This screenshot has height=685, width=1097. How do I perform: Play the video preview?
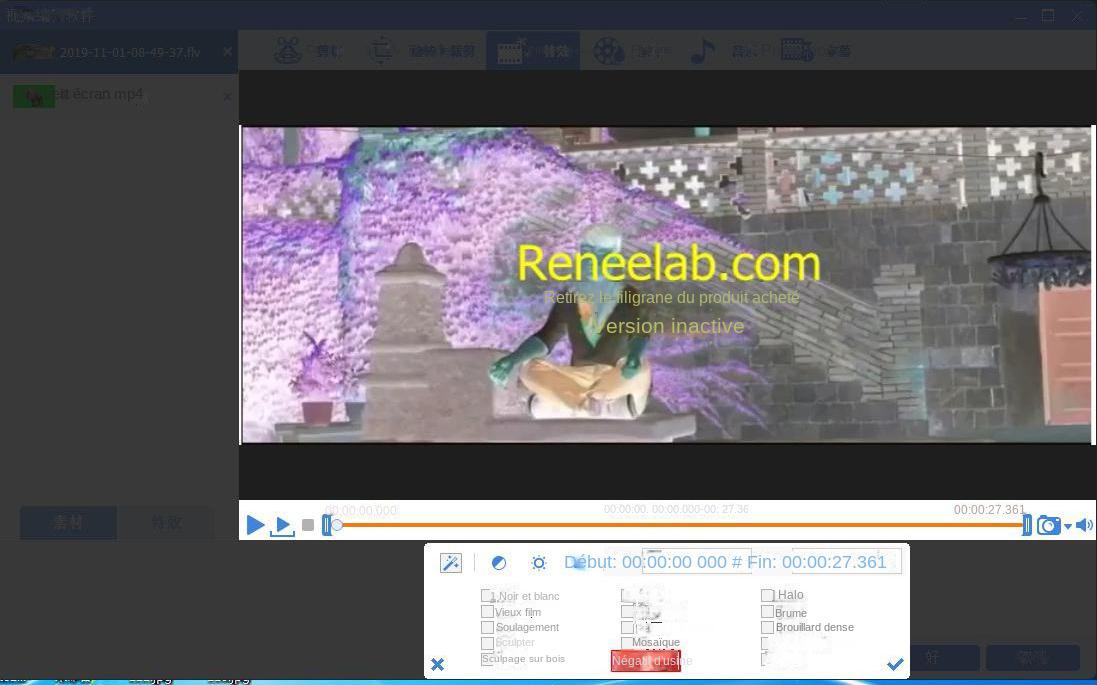[255, 525]
